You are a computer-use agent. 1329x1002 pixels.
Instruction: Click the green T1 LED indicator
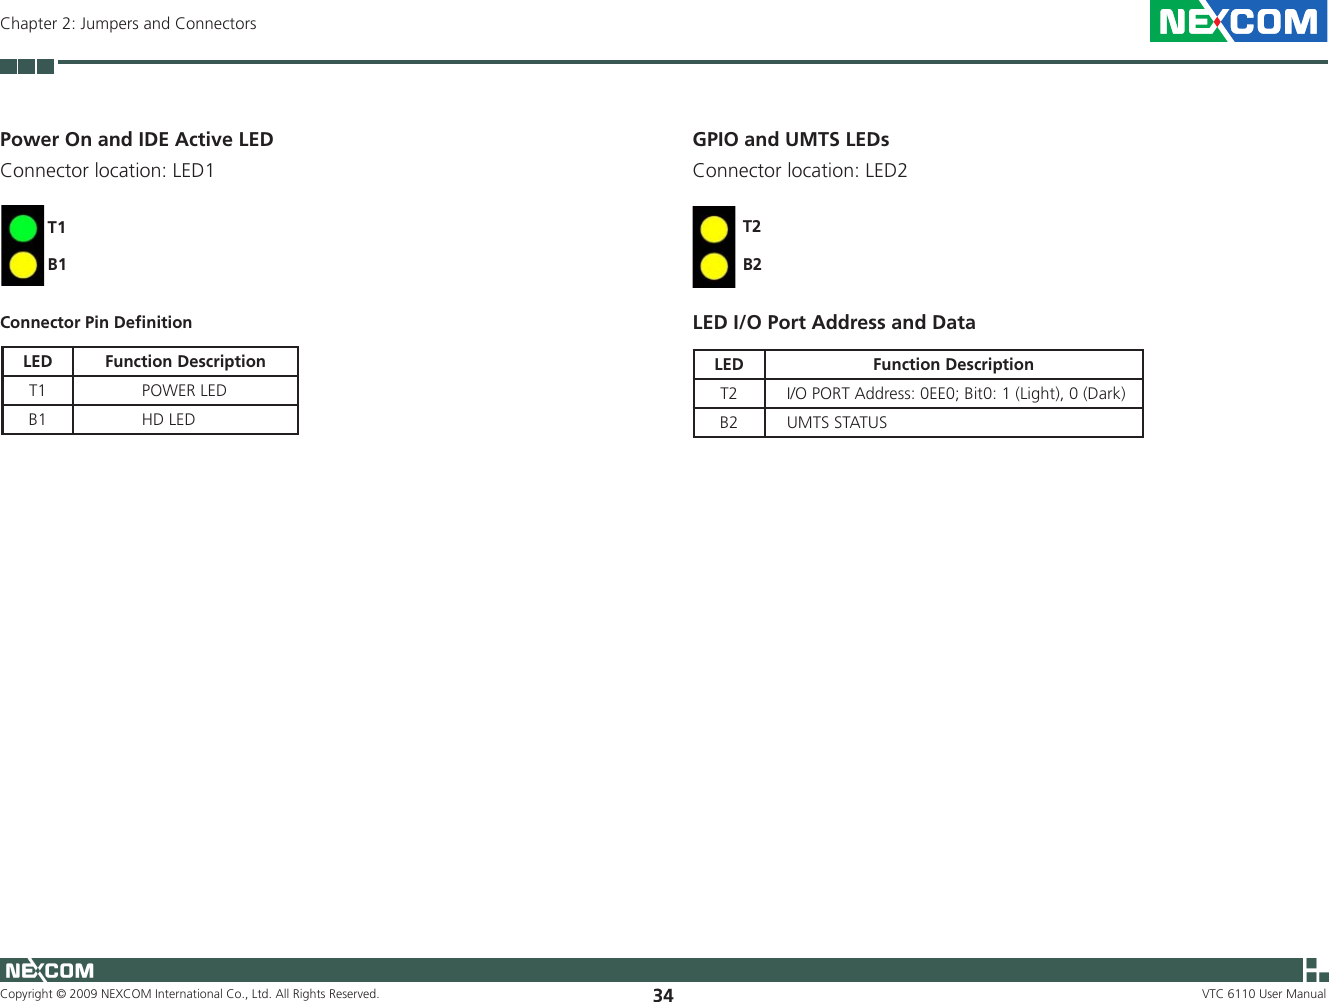23,228
